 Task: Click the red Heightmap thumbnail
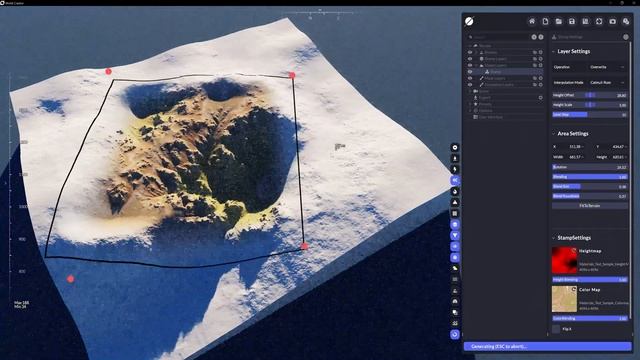coord(564,260)
